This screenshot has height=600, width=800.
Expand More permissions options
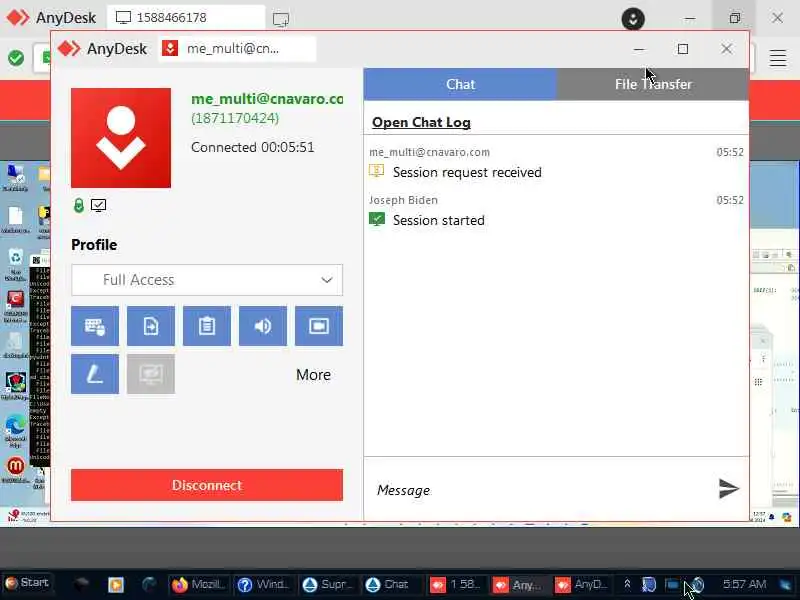[313, 375]
